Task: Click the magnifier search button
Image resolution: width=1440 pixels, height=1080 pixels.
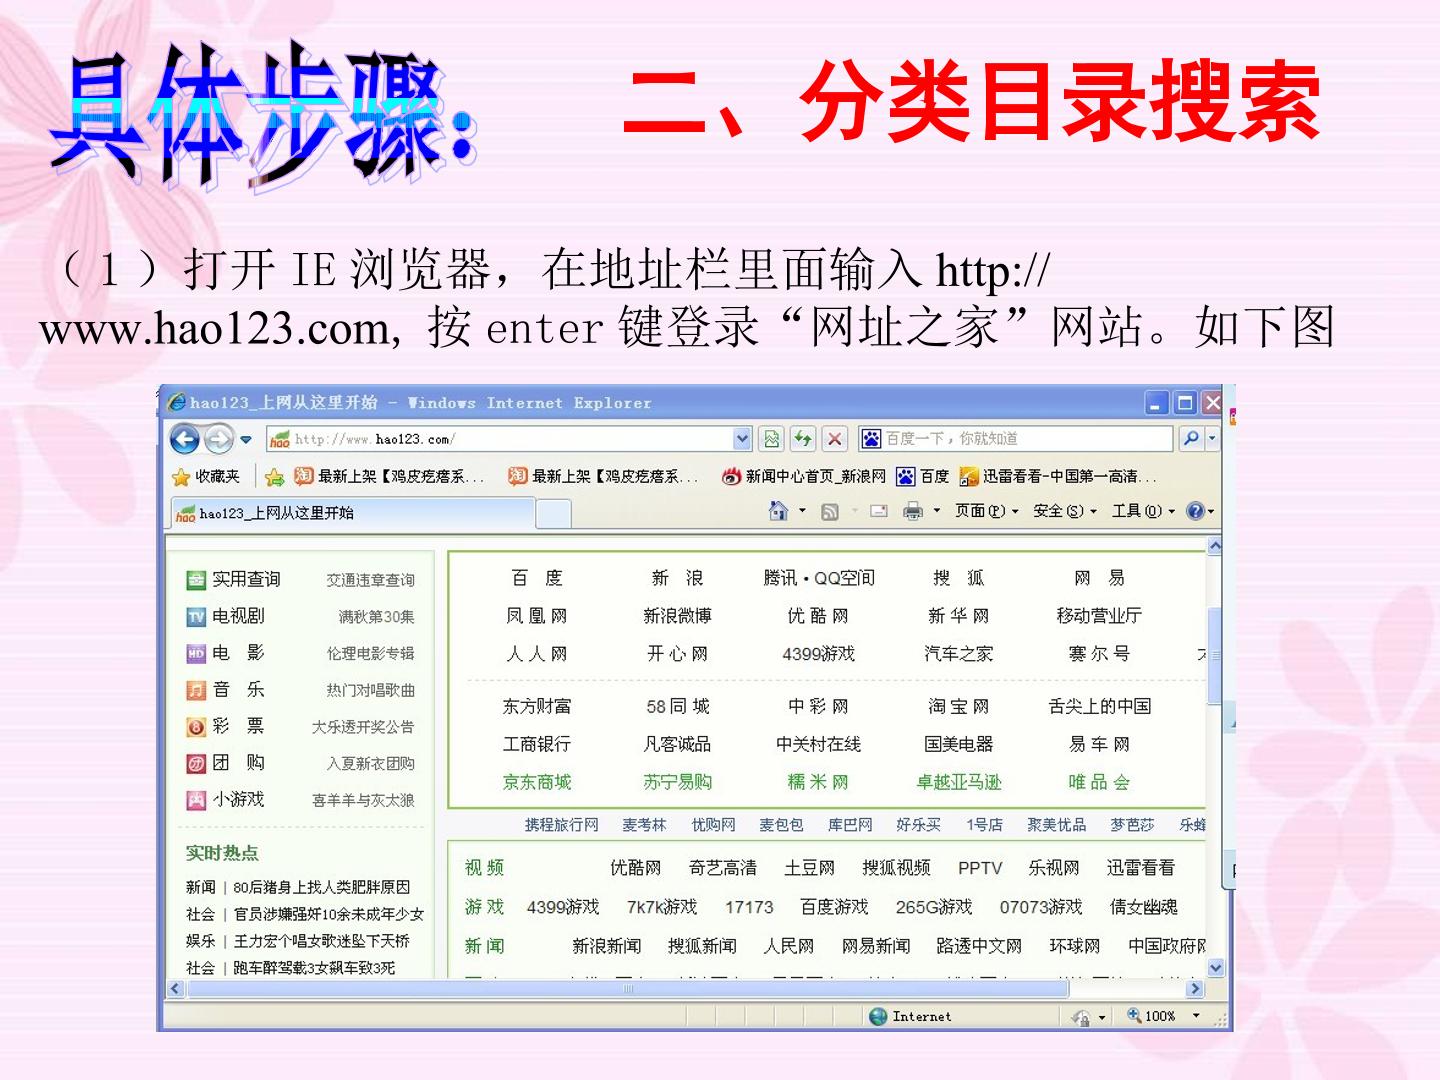Action: pos(1191,439)
